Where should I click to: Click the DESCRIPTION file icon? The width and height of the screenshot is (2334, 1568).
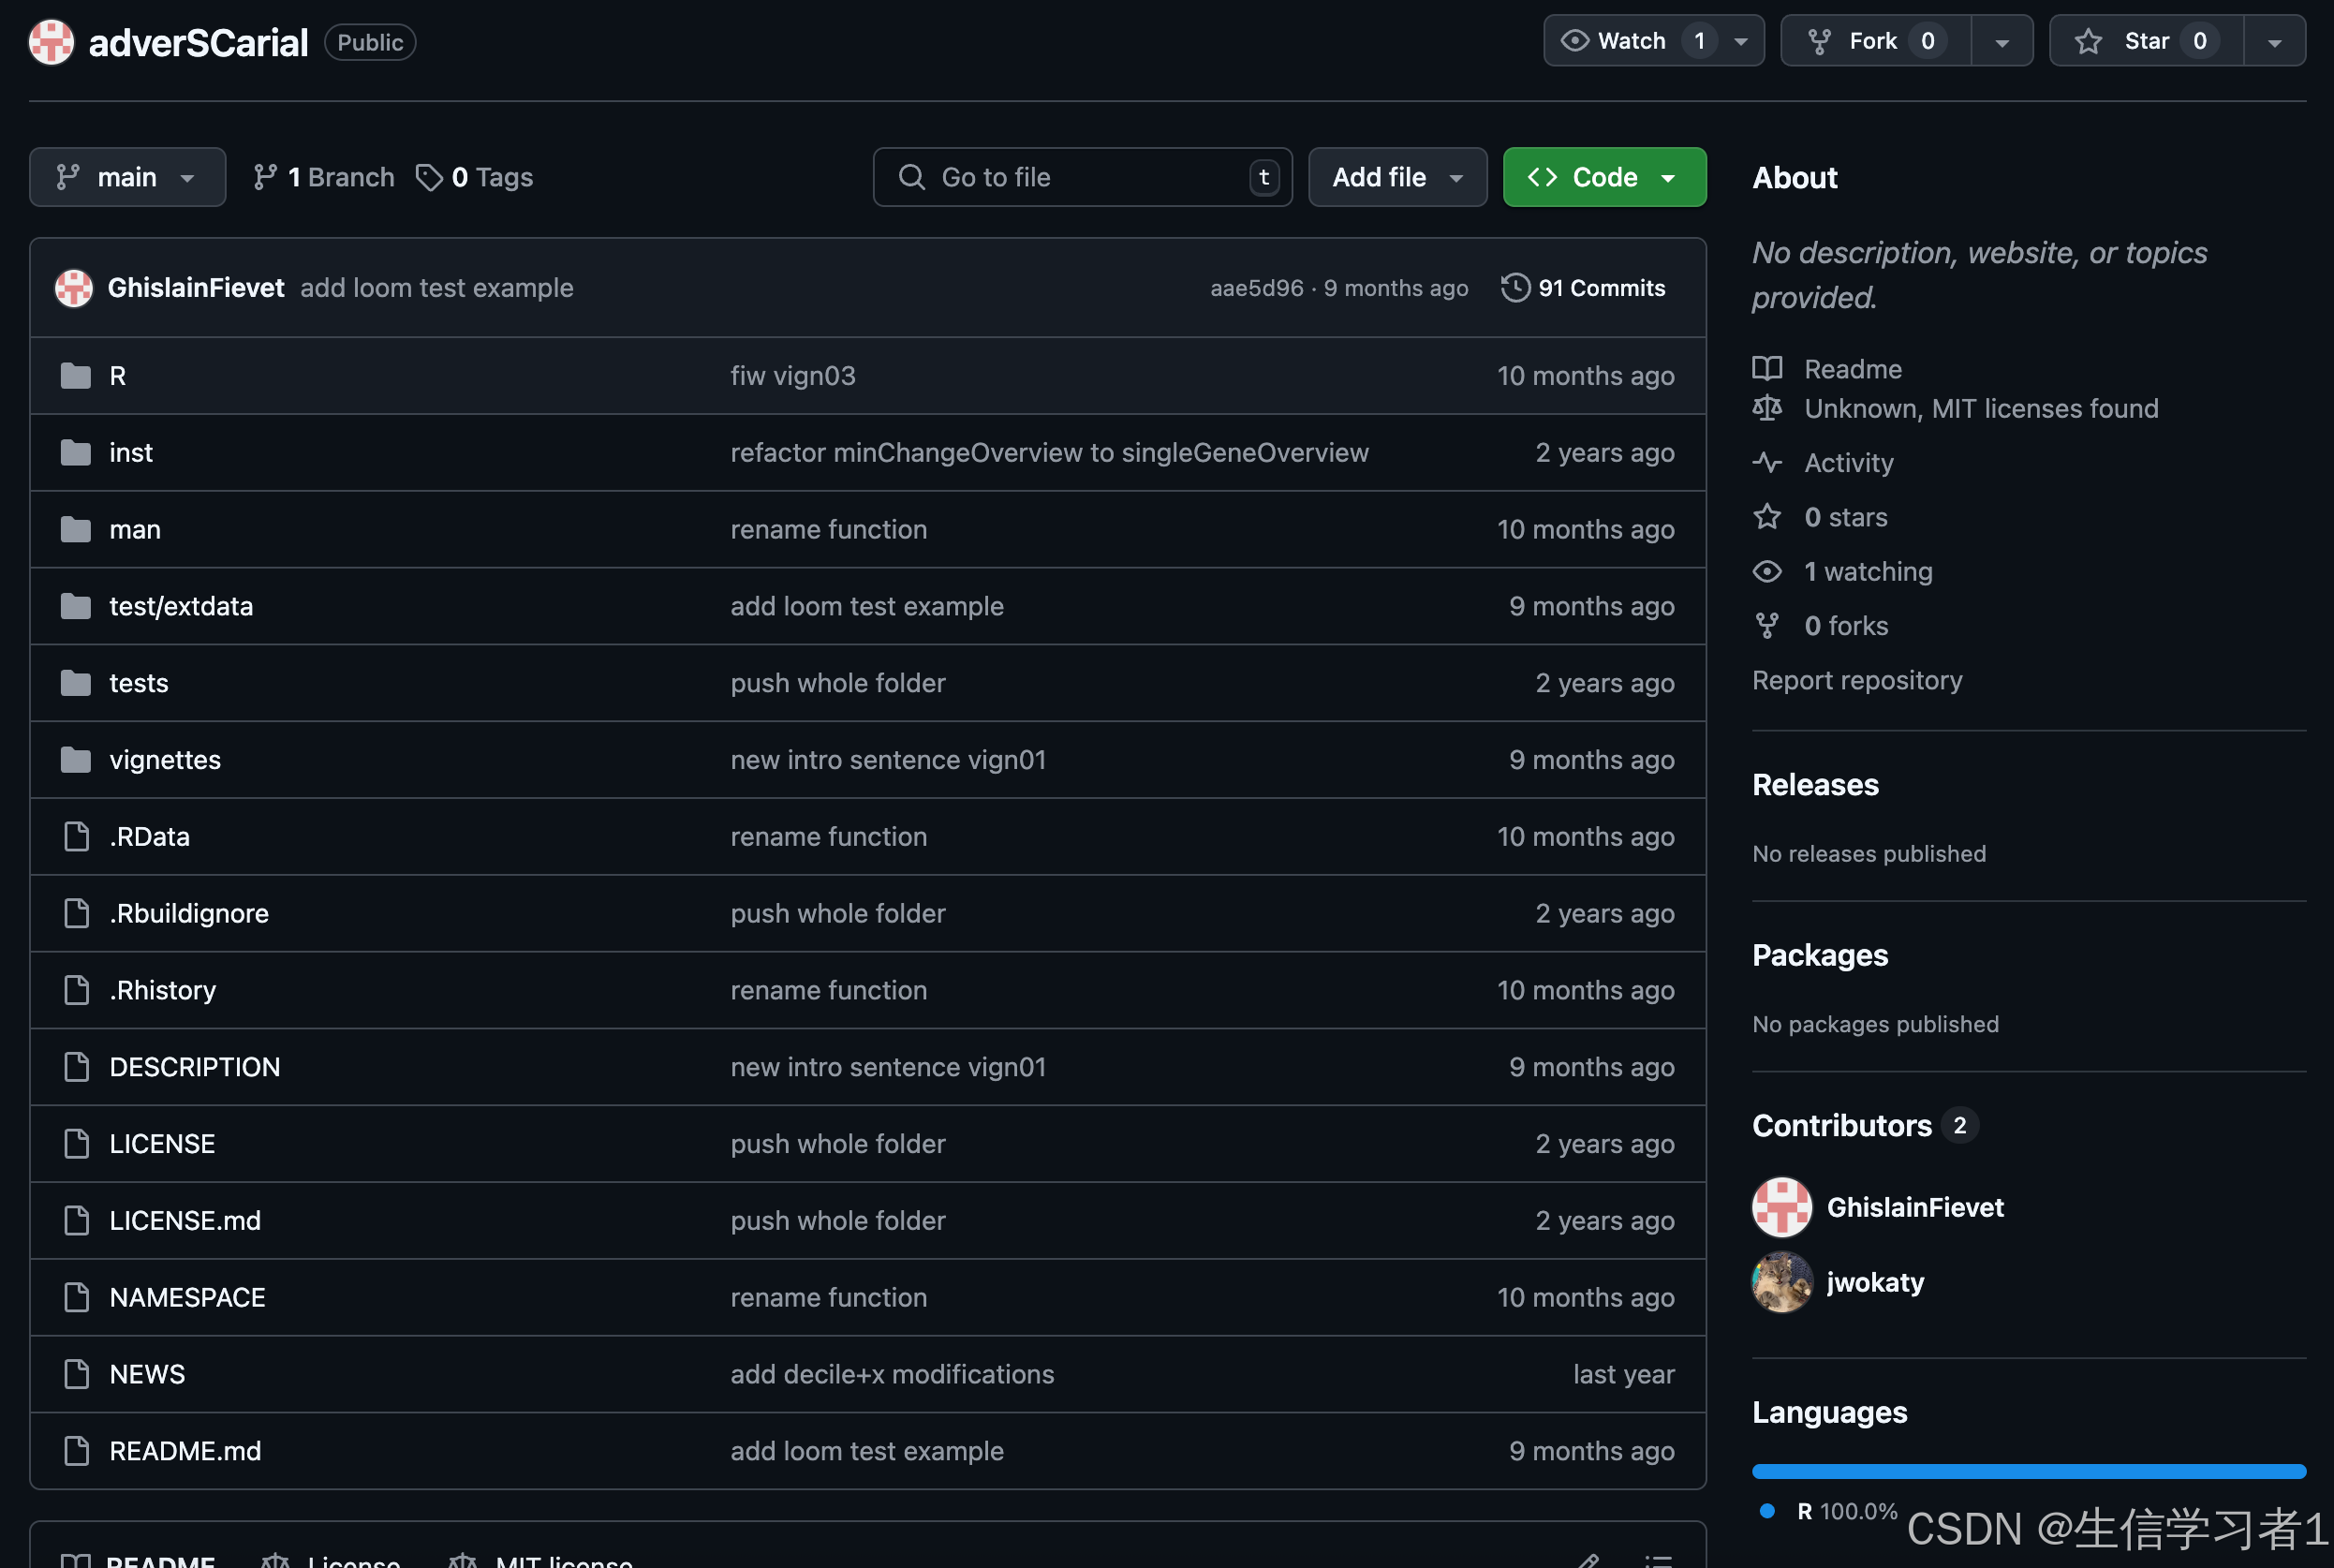(76, 1067)
